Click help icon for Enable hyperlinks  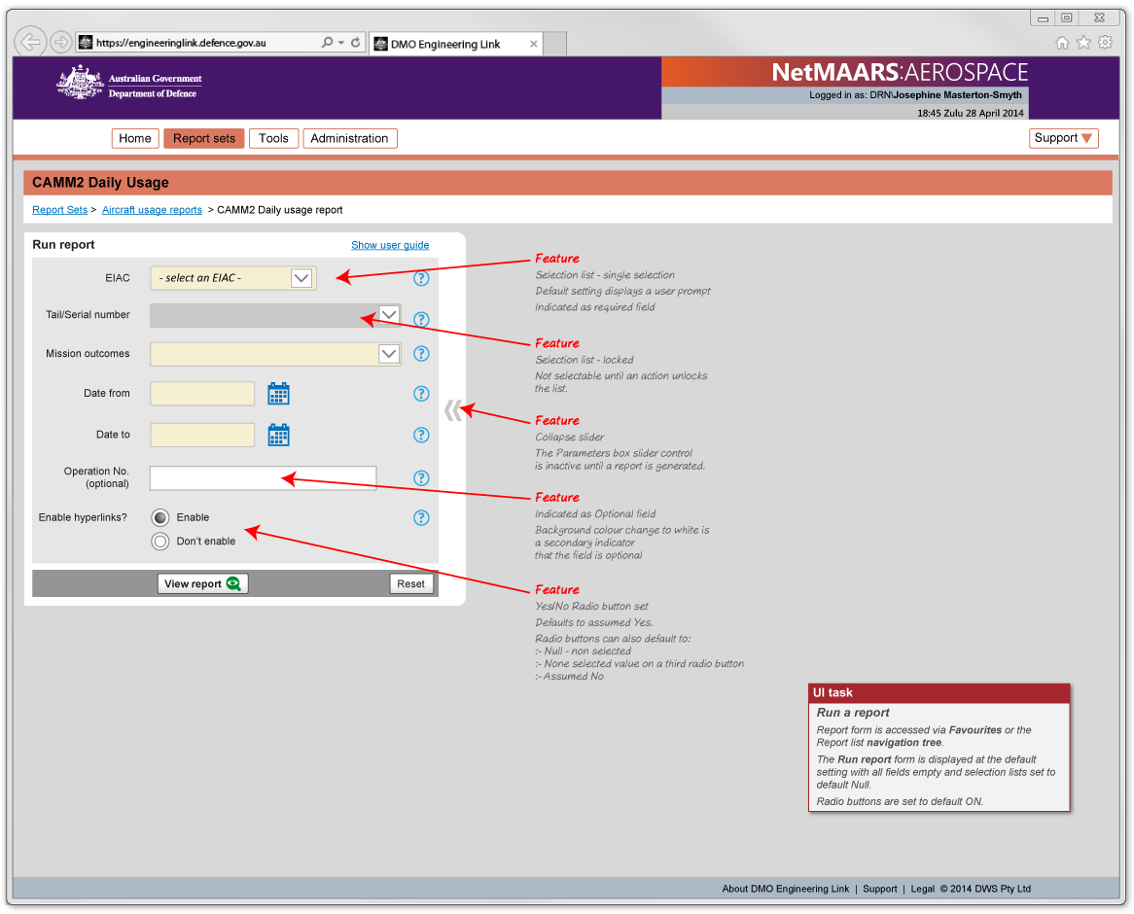[x=421, y=518]
